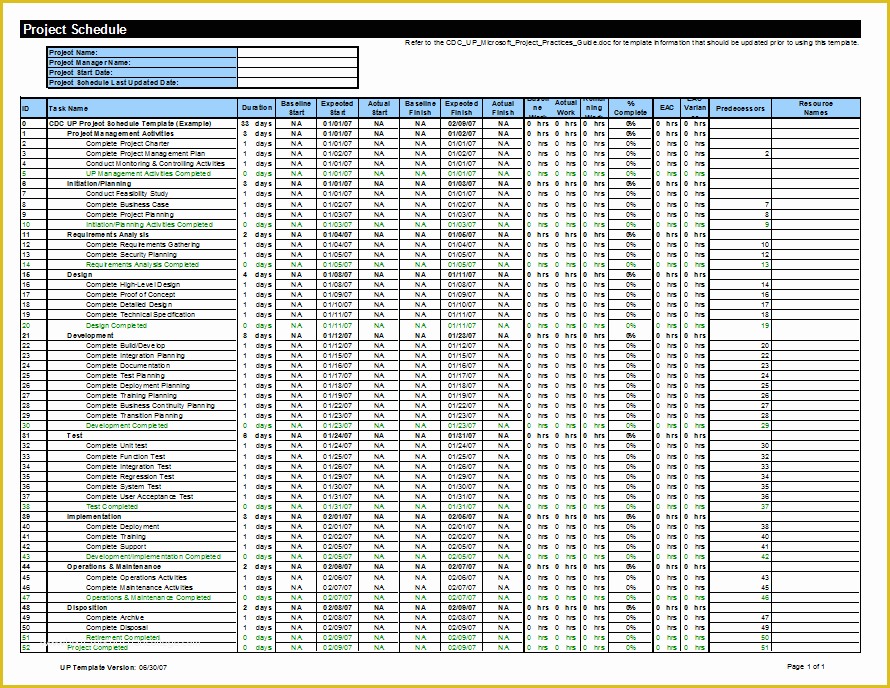The image size is (890, 688).
Task: Click green 'UP Management Activities Completed' milestone
Action: pyautogui.click(x=148, y=174)
